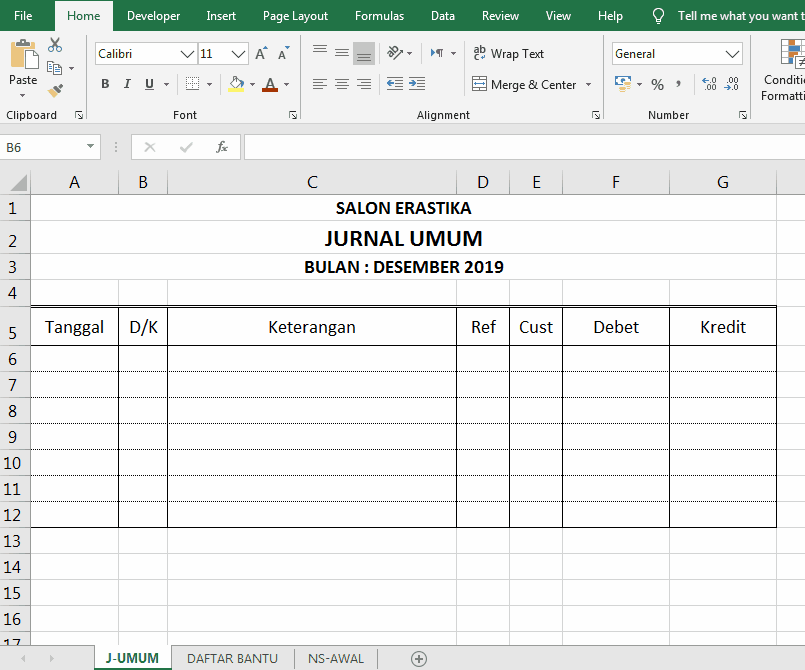Screen dimensions: 805x670
Task: Decrease the indent
Action: (x=395, y=84)
